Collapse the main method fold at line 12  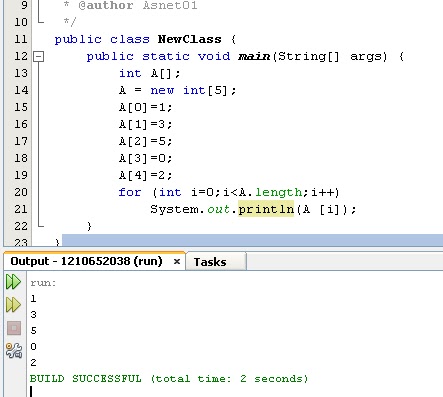tap(39, 57)
